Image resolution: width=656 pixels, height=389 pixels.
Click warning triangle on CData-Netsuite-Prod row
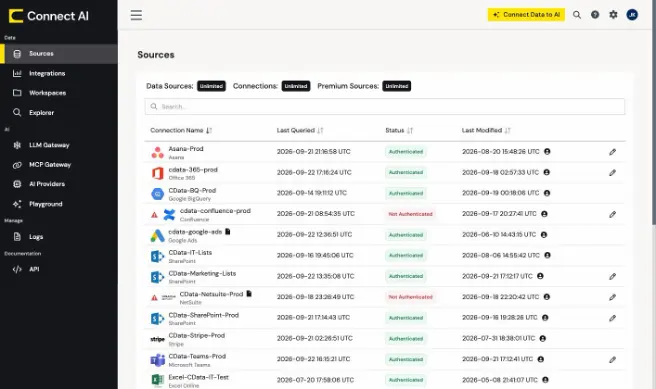pos(154,298)
